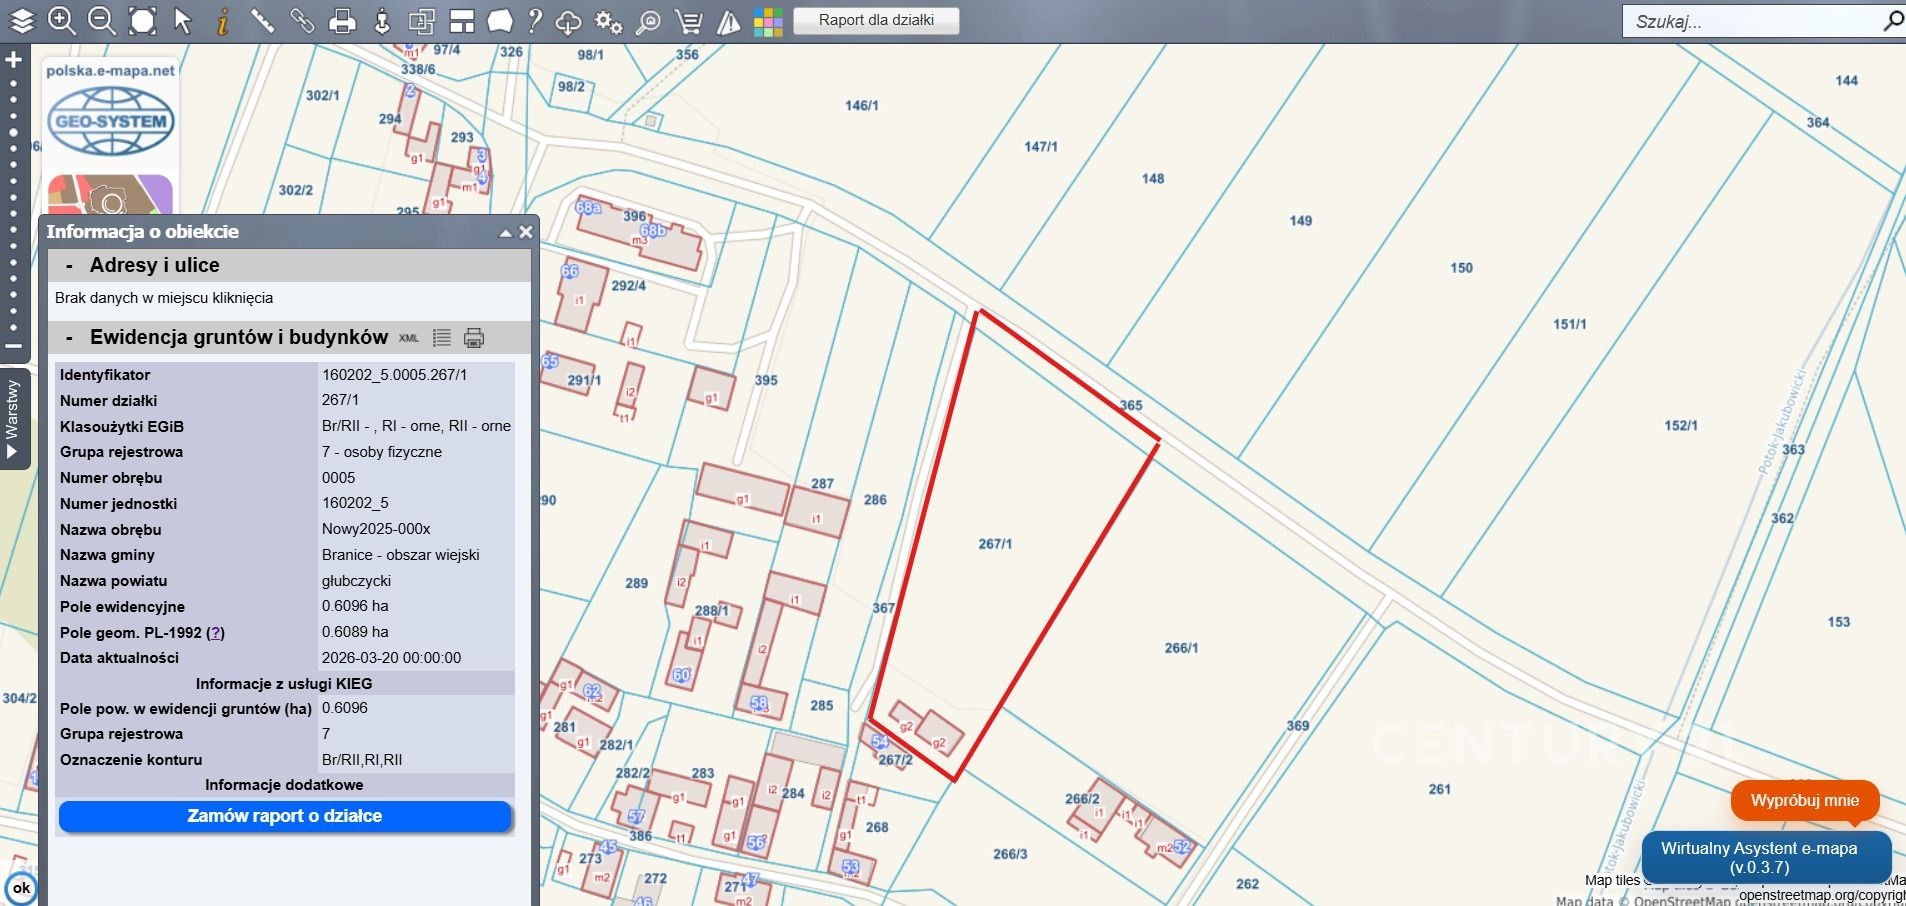Open the shopping cart icon
Image resolution: width=1906 pixels, height=906 pixels.
tap(688, 21)
